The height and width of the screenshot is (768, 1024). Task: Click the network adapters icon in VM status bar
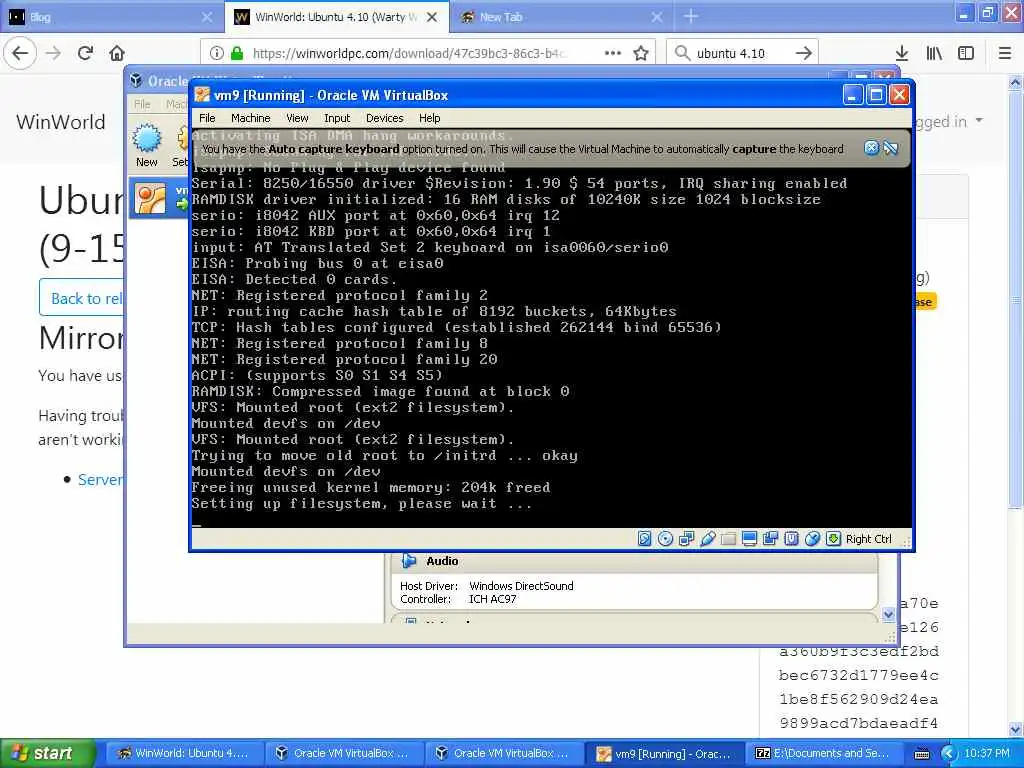pos(686,539)
